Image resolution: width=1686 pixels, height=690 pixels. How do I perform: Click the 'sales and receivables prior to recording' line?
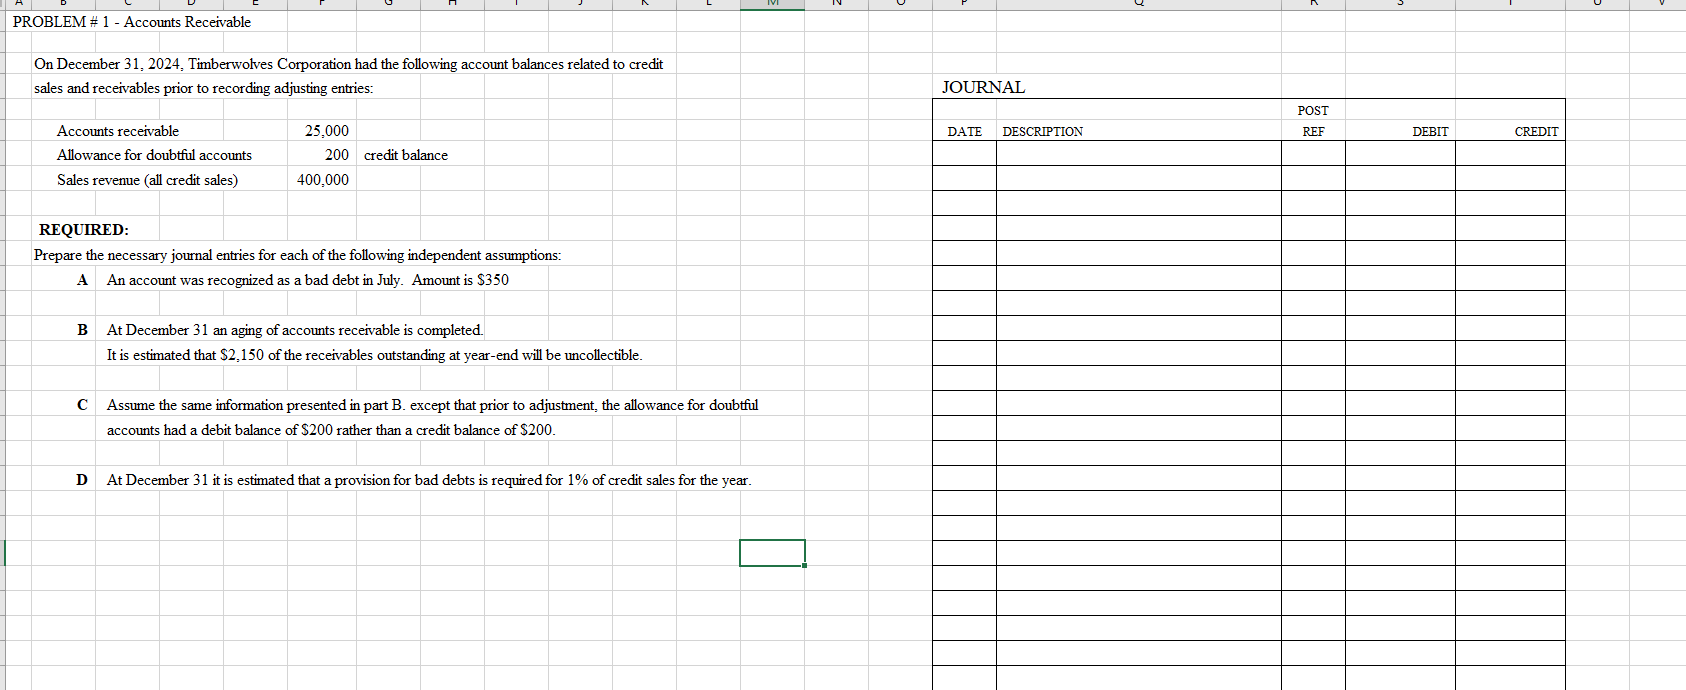point(203,88)
